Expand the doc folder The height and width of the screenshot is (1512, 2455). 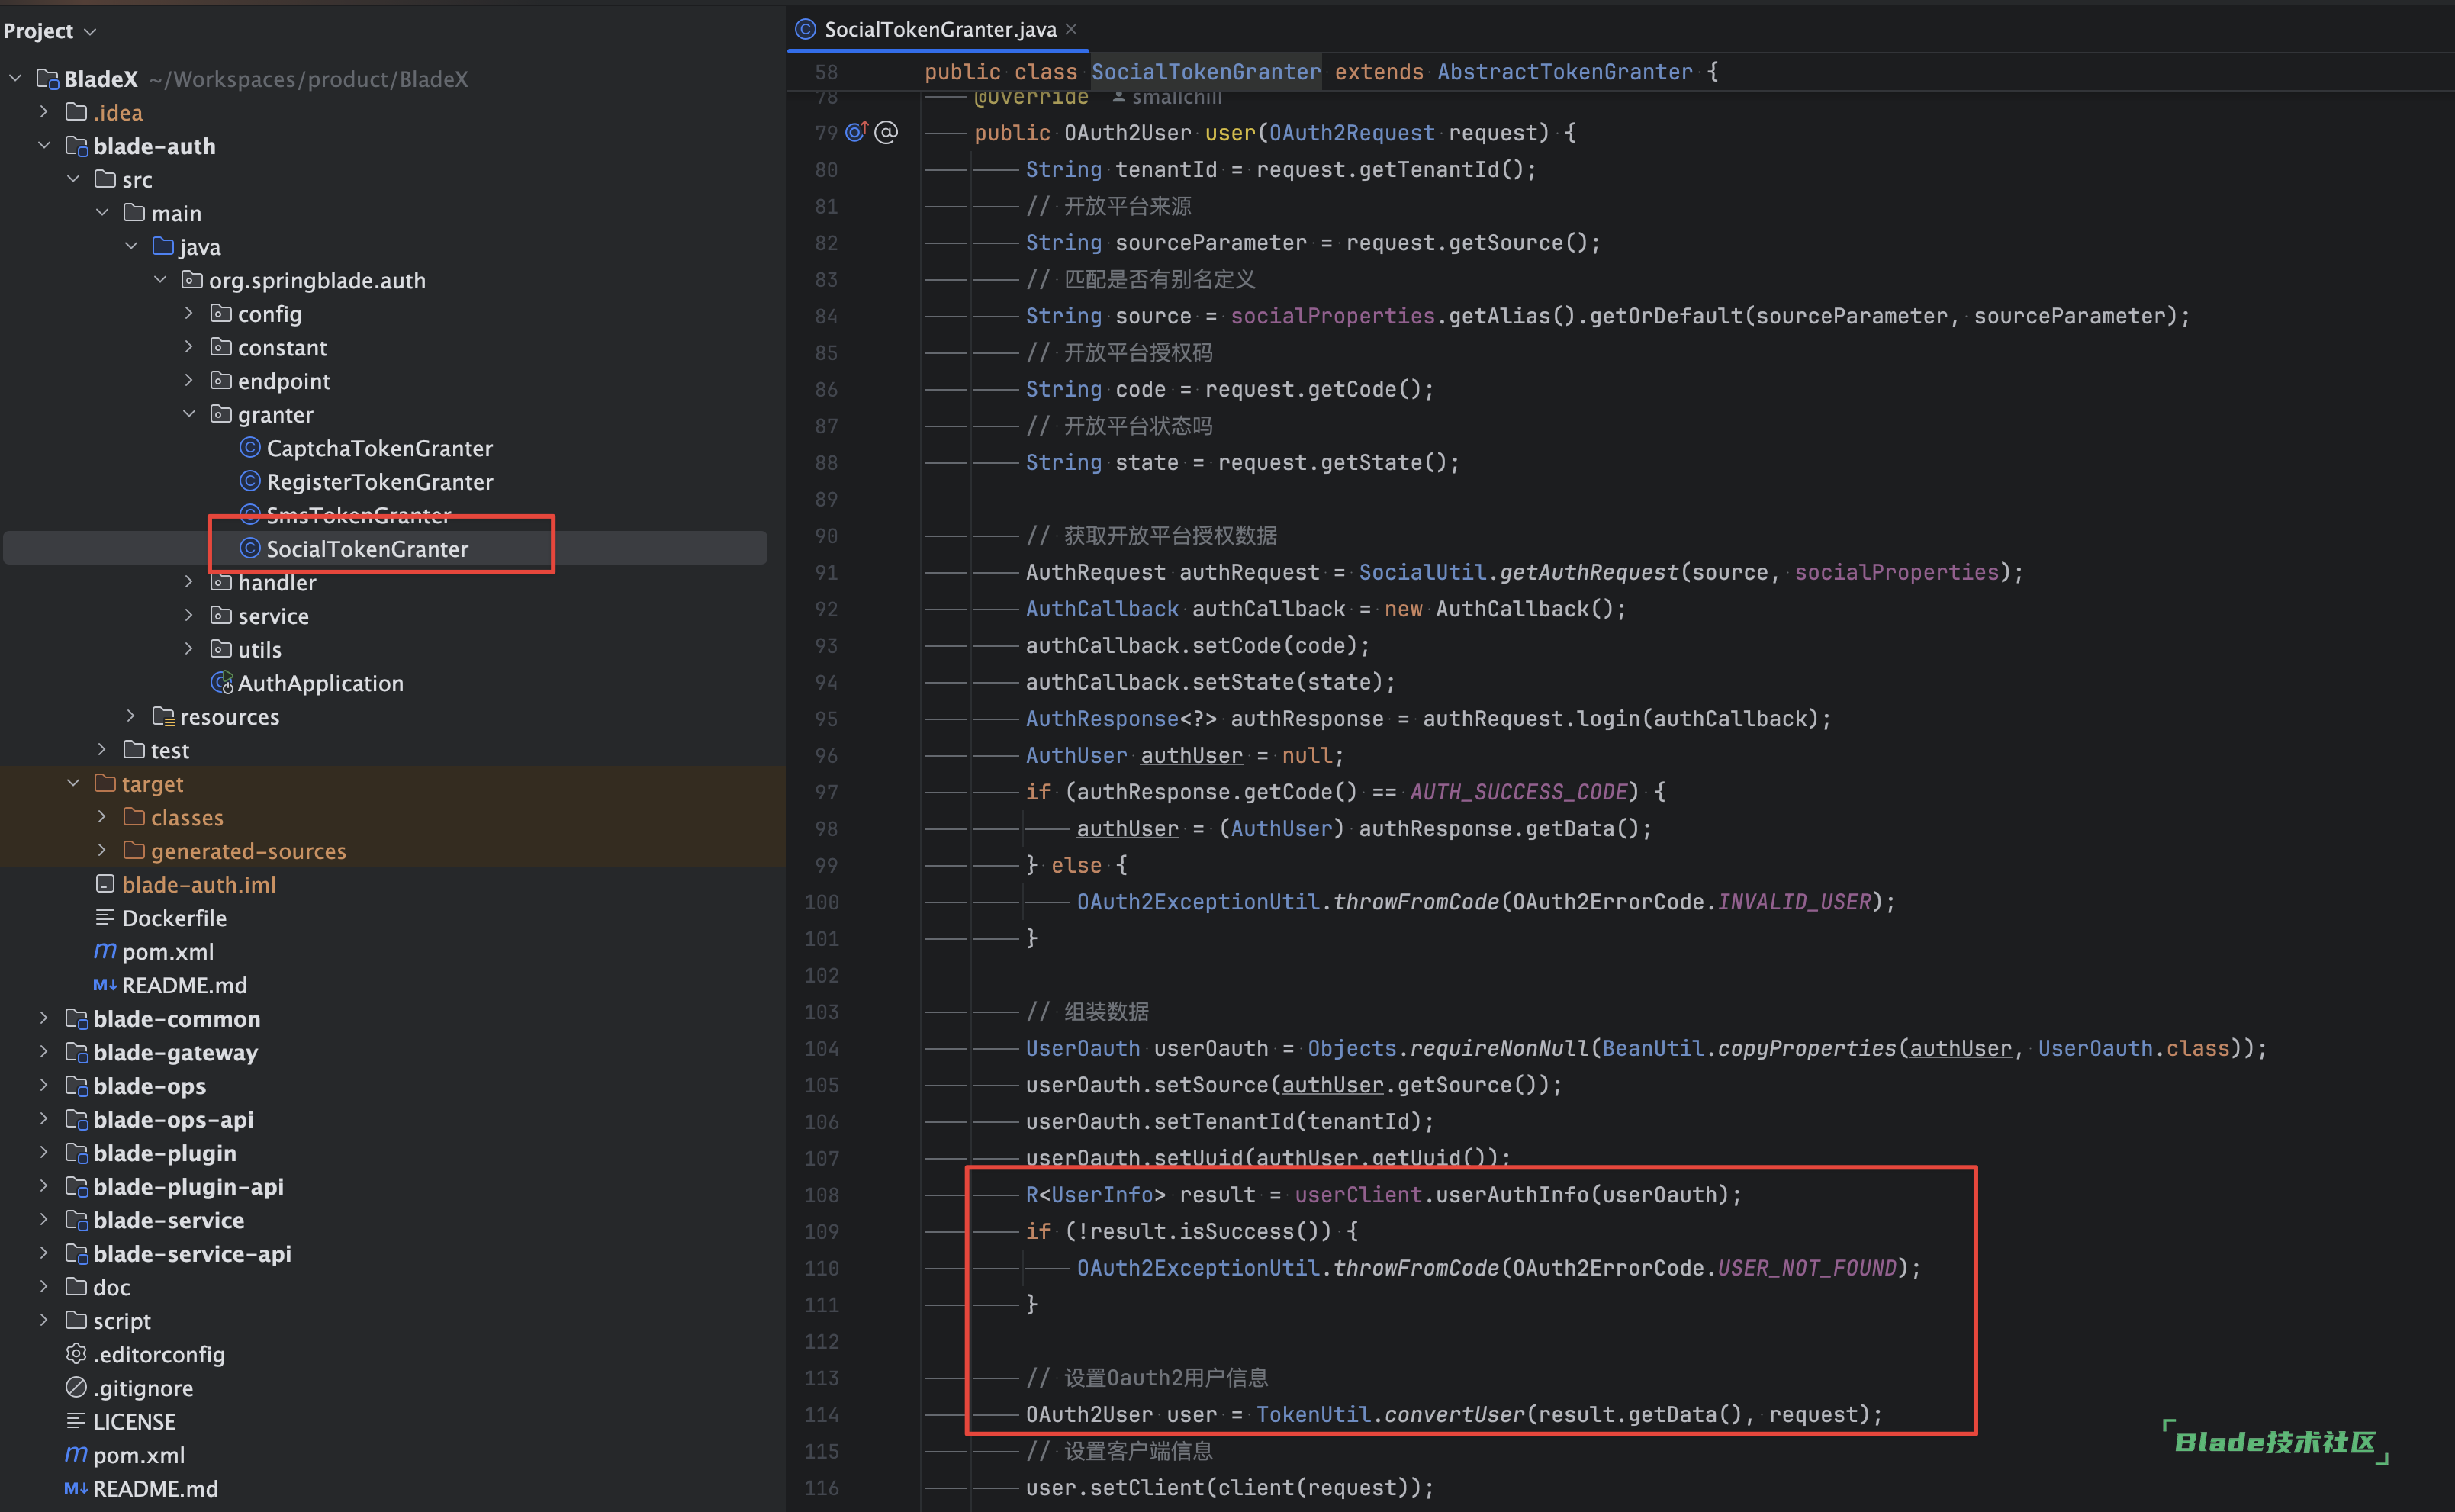(44, 1287)
